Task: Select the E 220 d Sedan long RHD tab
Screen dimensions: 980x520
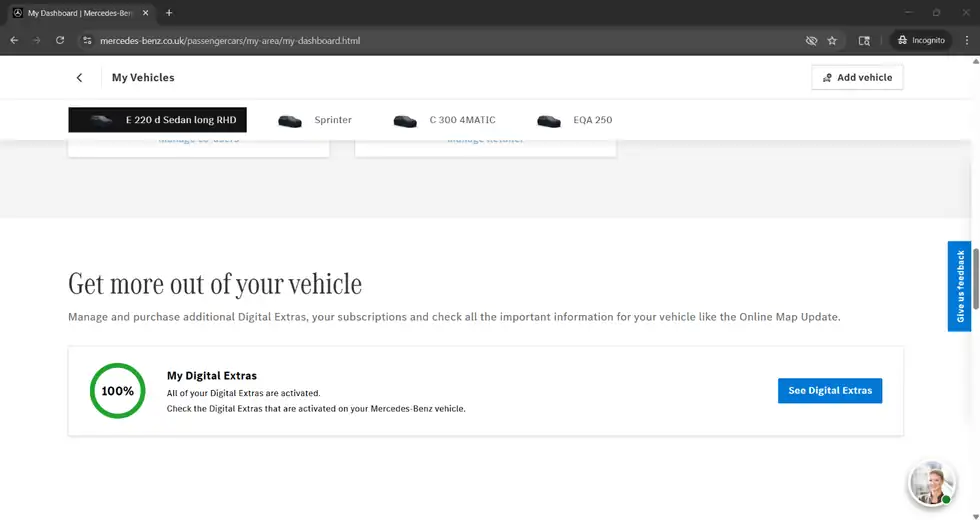Action: point(158,120)
